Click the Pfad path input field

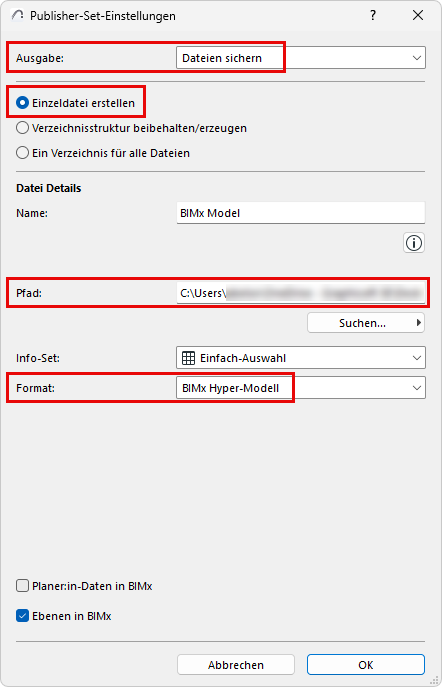coord(301,293)
